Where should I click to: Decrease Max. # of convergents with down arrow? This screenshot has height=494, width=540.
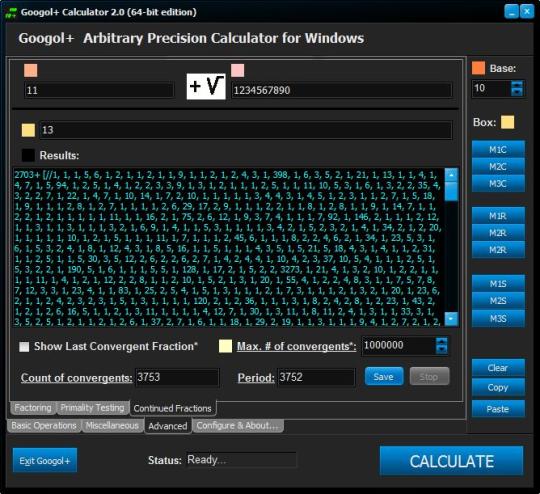coord(442,349)
